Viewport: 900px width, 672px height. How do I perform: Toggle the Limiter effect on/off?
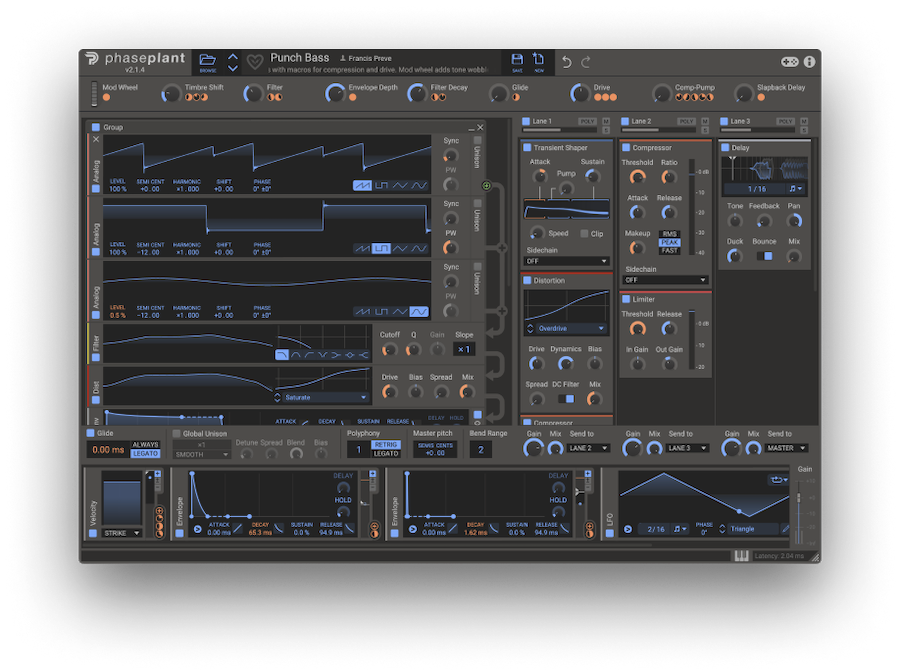[626, 299]
